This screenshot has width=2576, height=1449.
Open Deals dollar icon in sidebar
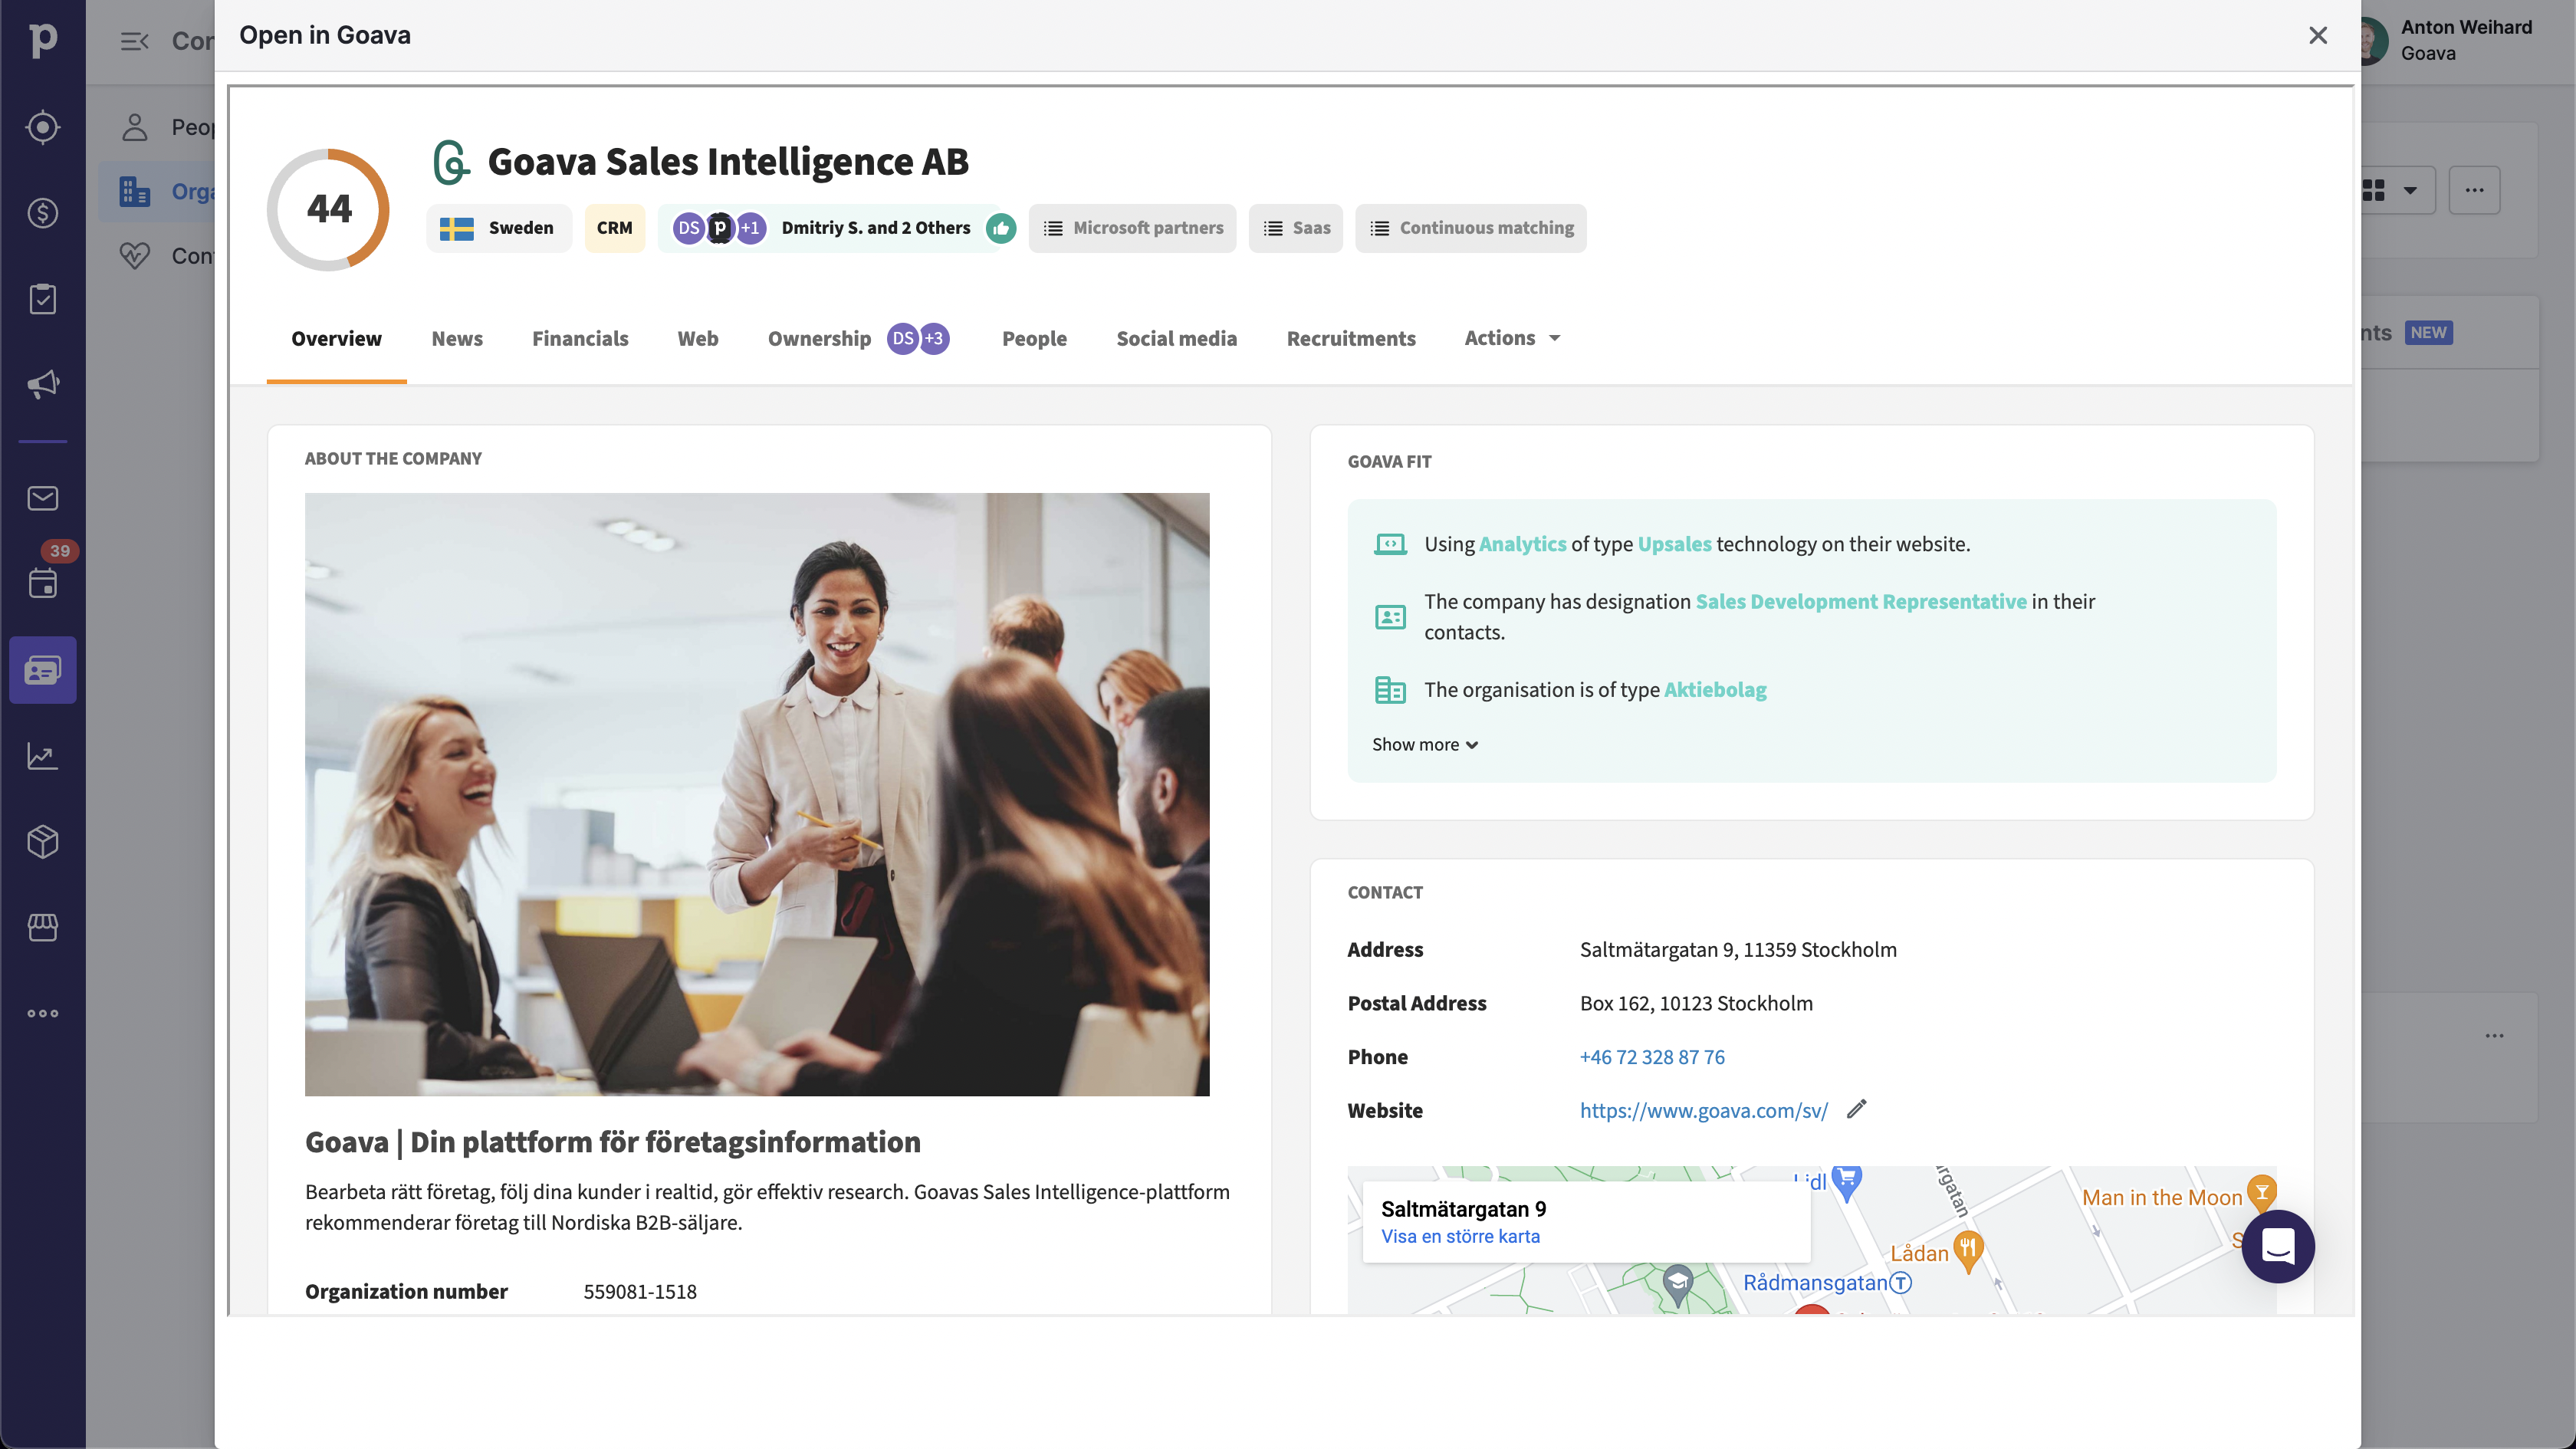(42, 213)
